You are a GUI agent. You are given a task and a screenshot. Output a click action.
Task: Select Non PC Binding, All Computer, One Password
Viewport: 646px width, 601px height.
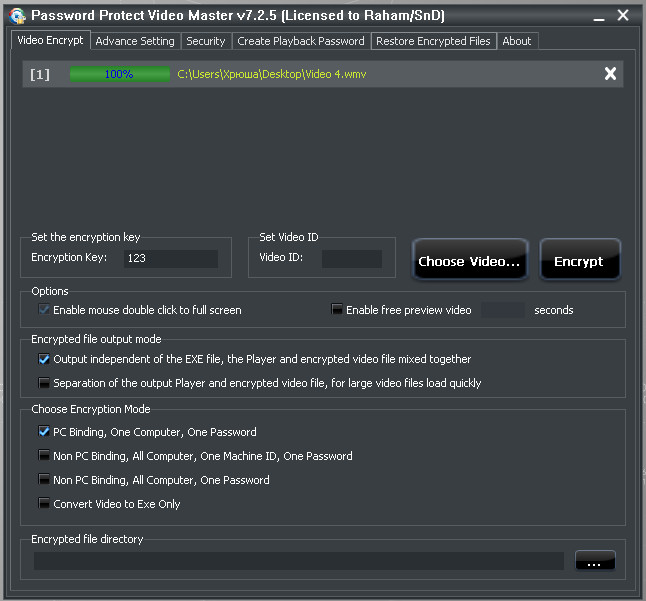coord(44,479)
